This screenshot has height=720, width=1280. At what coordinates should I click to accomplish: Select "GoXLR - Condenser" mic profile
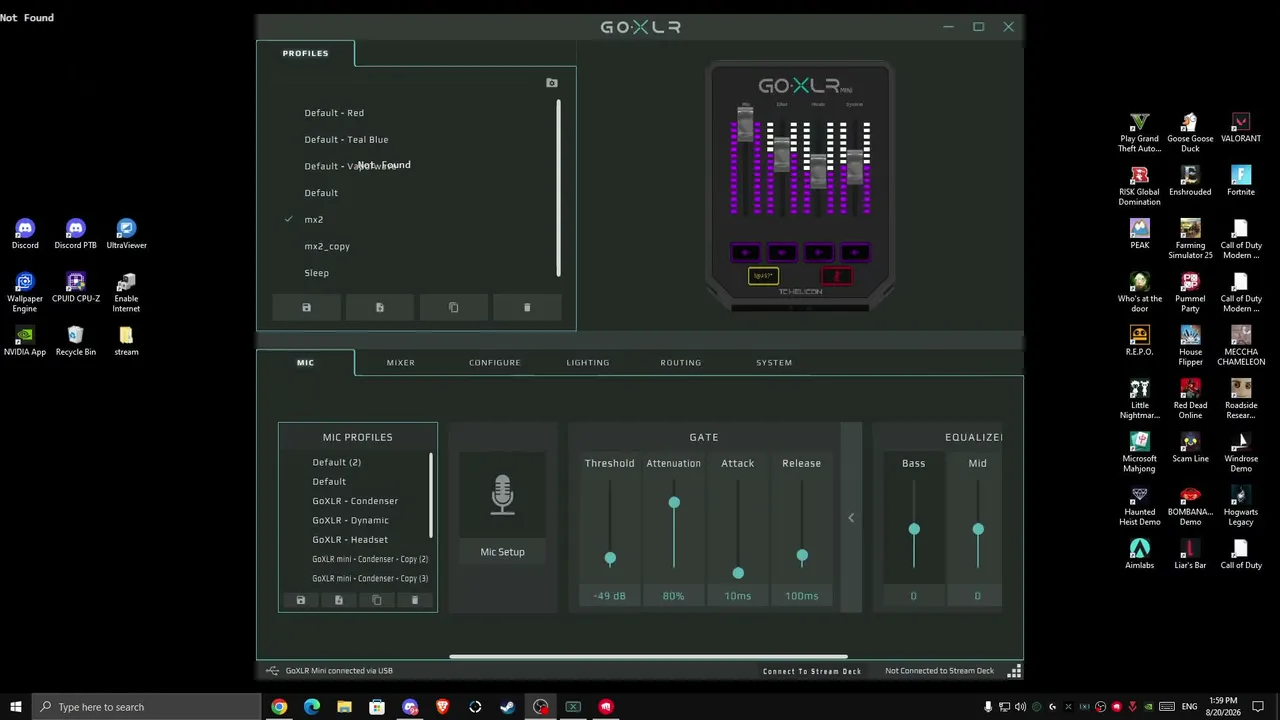click(355, 501)
